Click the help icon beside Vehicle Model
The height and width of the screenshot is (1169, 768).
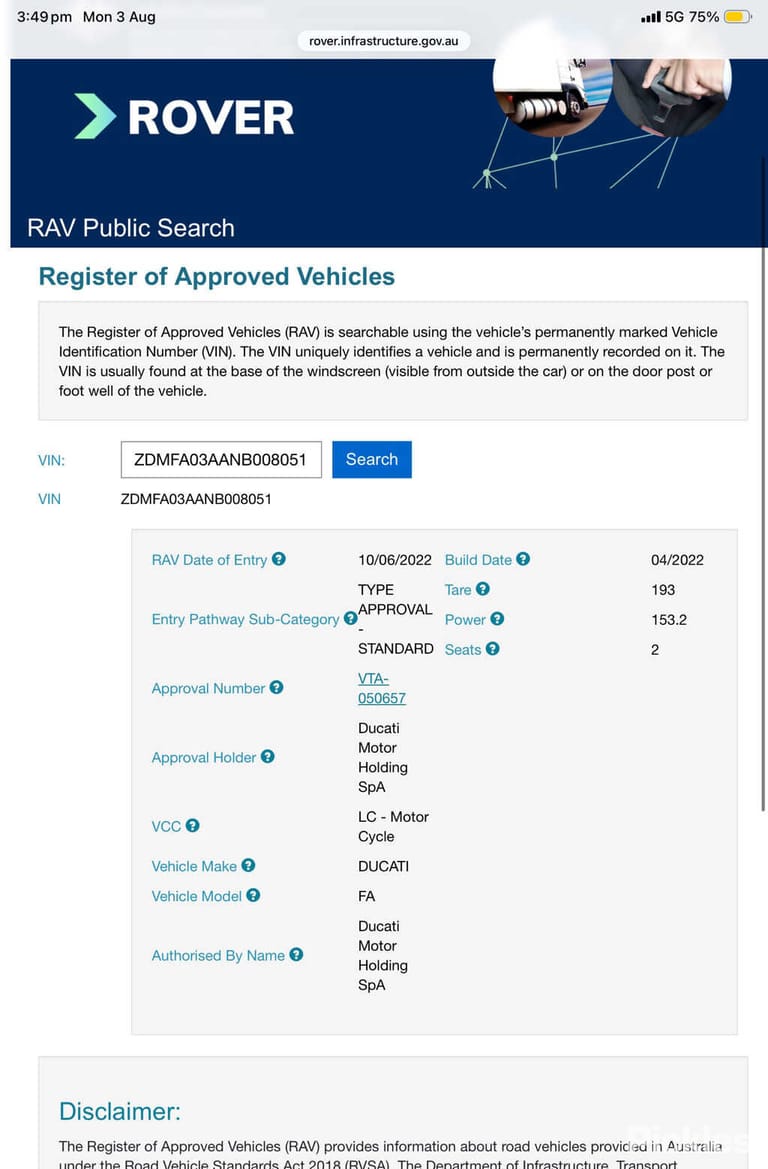pos(254,895)
